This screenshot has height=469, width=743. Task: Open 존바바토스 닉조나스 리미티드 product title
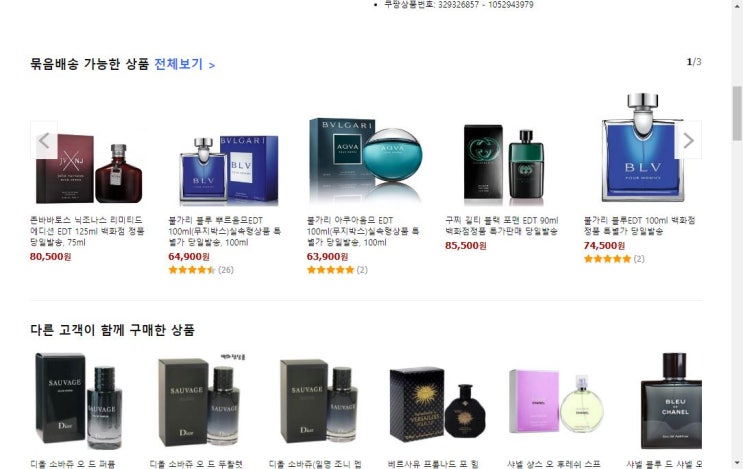coord(87,231)
